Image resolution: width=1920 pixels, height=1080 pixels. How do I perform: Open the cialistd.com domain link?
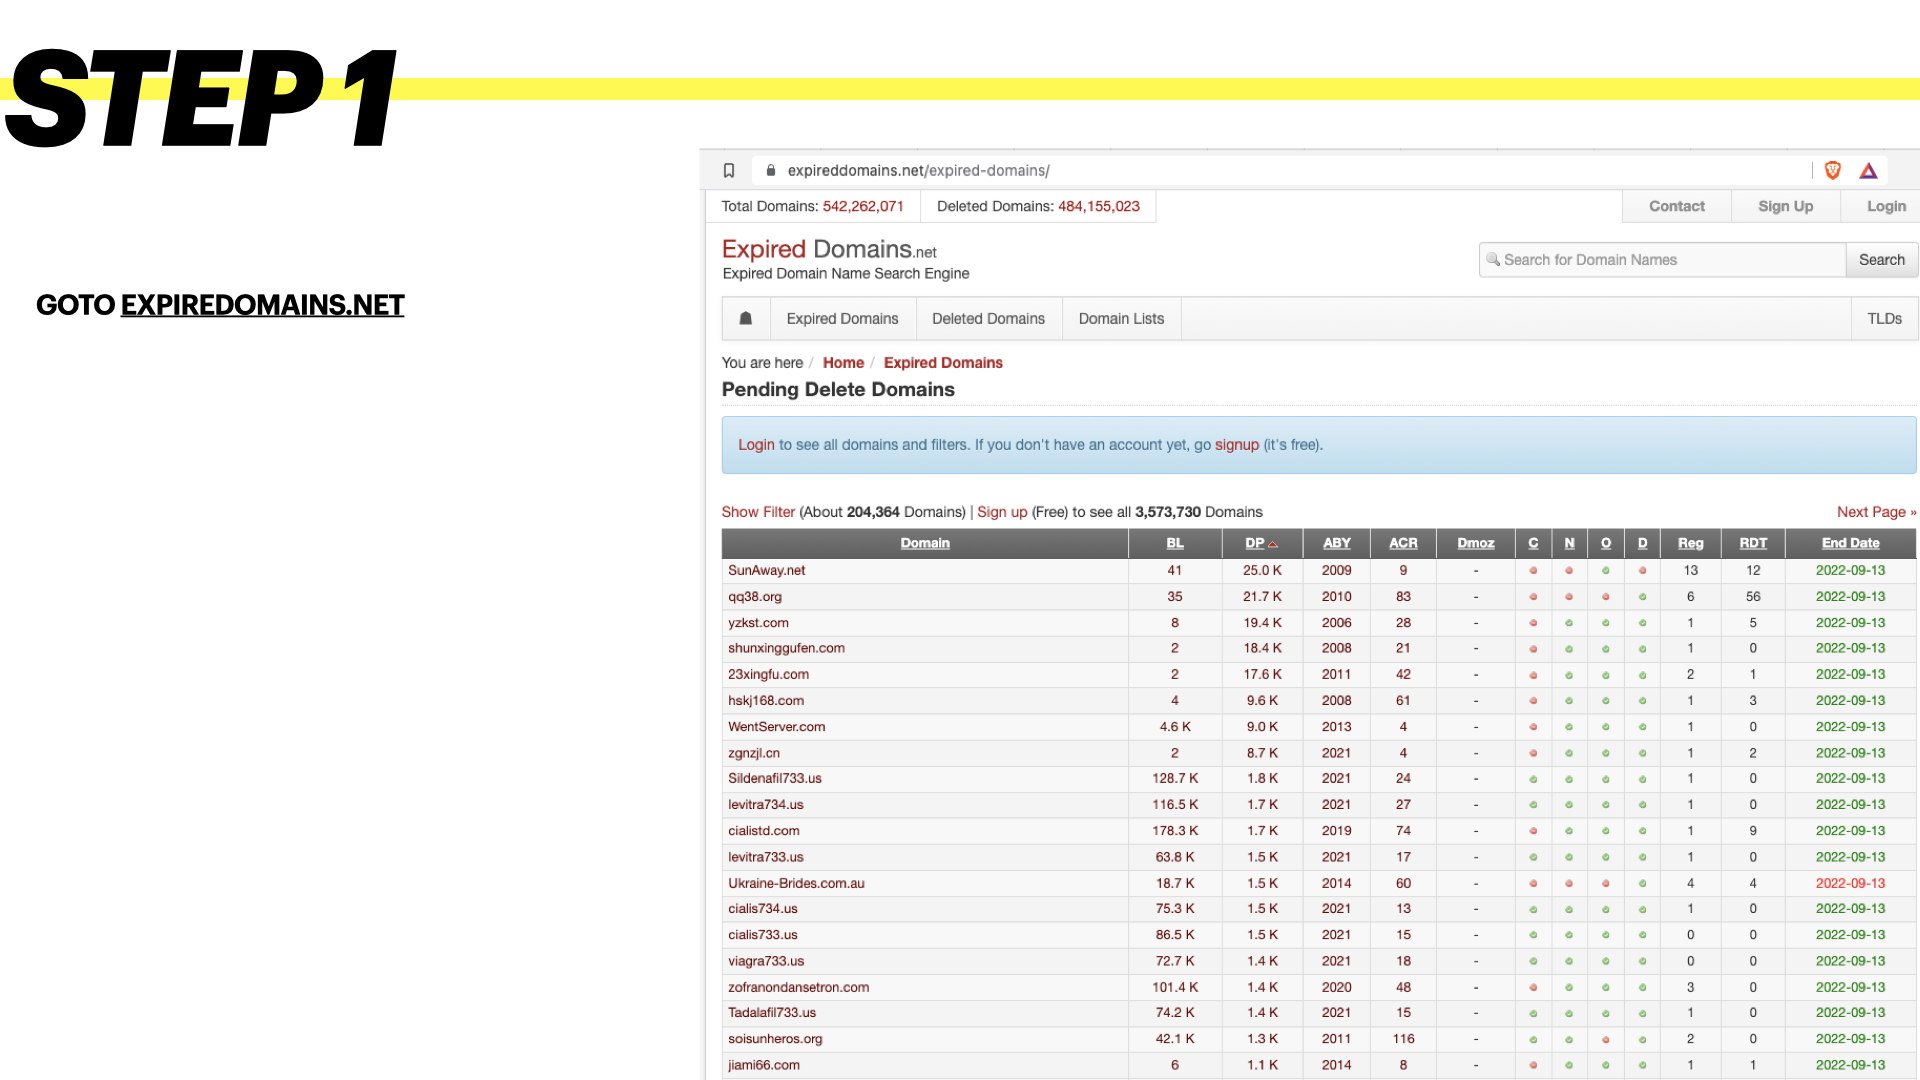click(x=764, y=830)
